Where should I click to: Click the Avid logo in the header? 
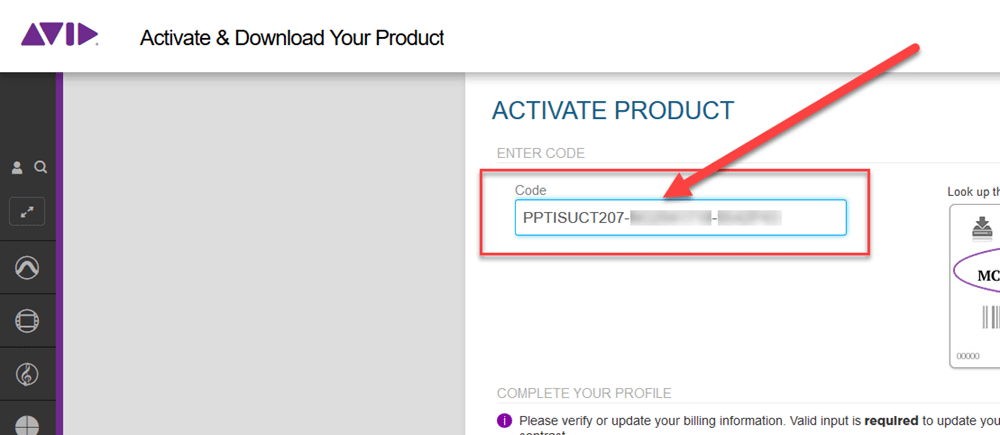tap(59, 37)
